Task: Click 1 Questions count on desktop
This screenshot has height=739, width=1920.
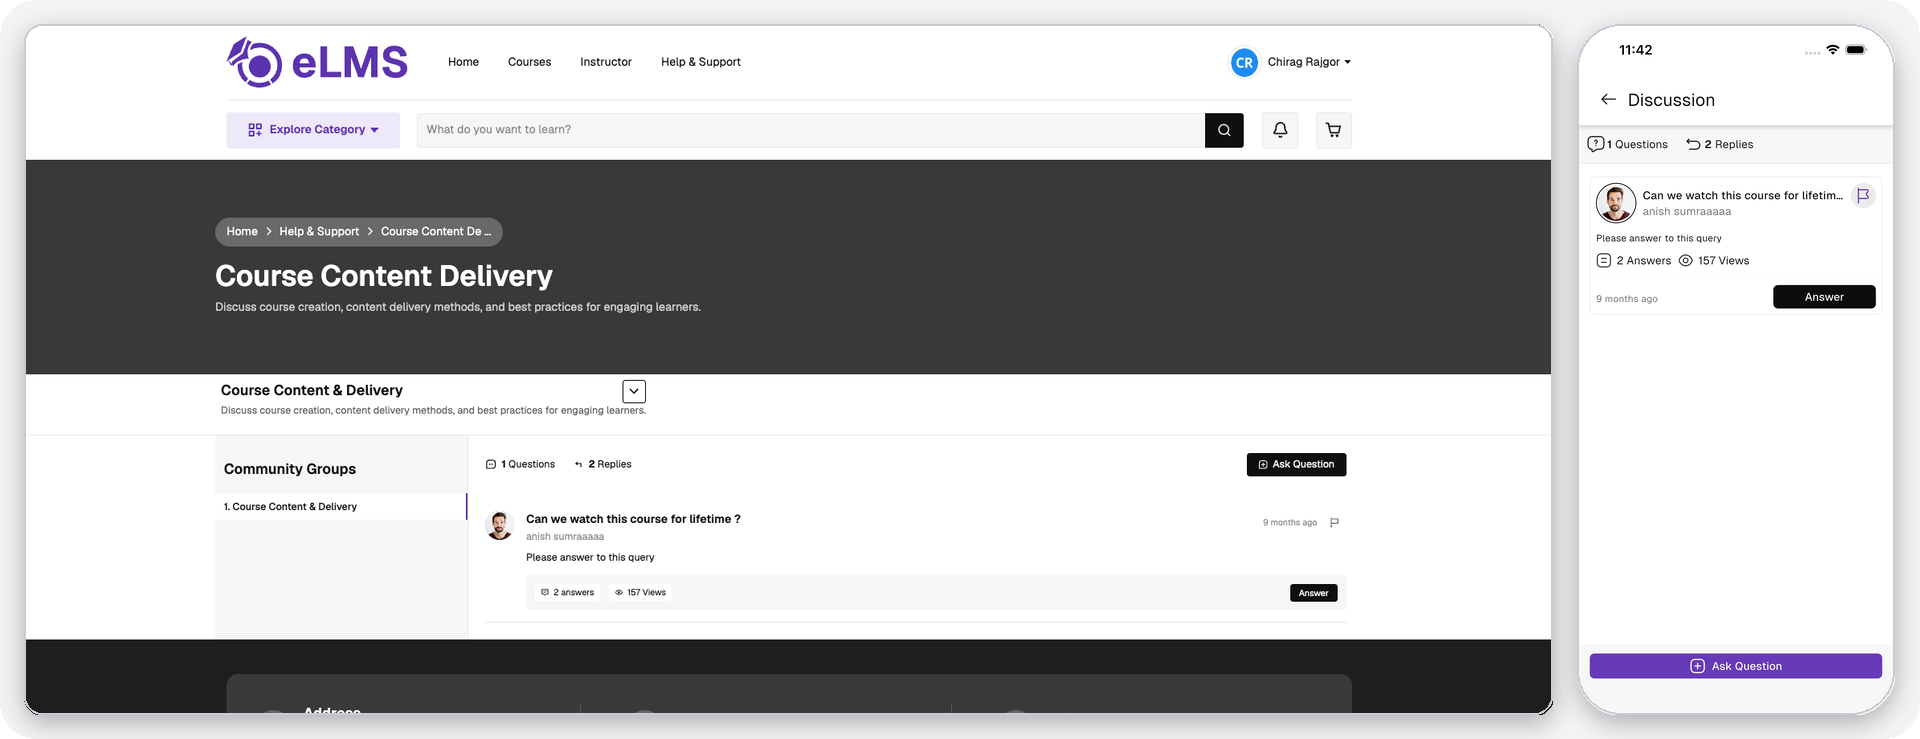Action: 520,464
